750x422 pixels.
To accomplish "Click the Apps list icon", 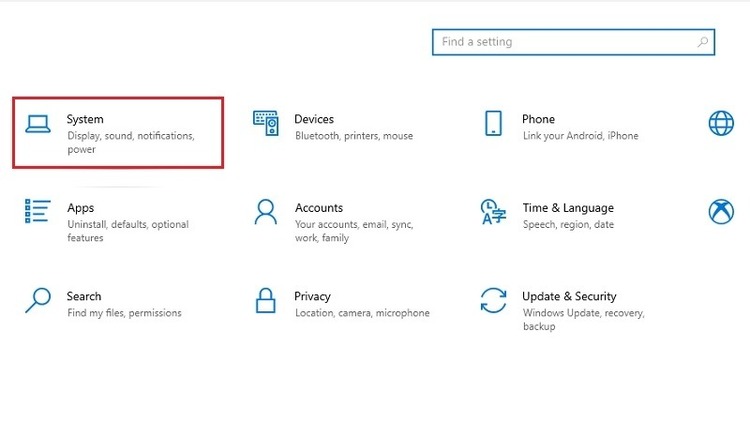I will 38,211.
